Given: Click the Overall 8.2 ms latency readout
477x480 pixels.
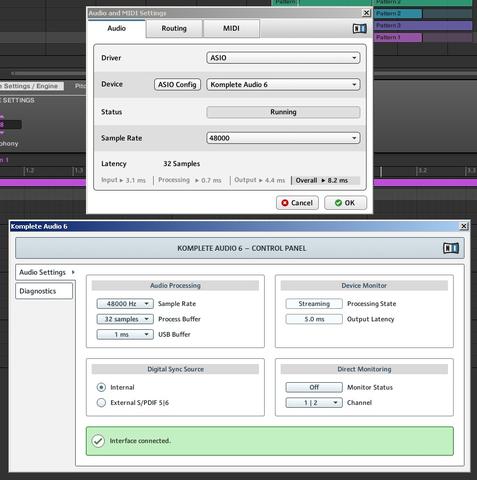Looking at the screenshot, I should (x=326, y=180).
